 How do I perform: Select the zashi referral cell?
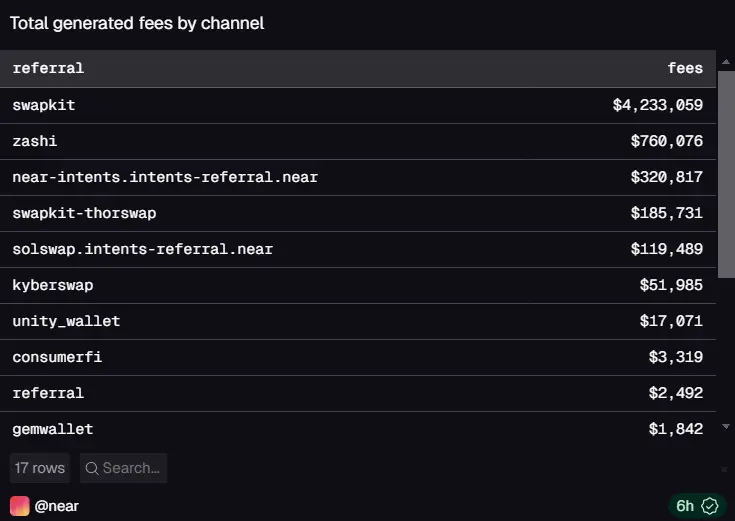click(x=35, y=141)
